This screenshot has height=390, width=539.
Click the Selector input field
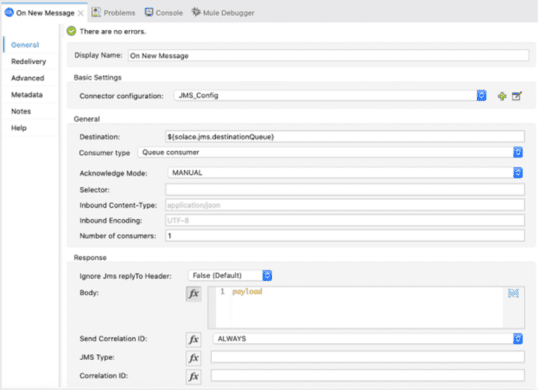tap(345, 190)
